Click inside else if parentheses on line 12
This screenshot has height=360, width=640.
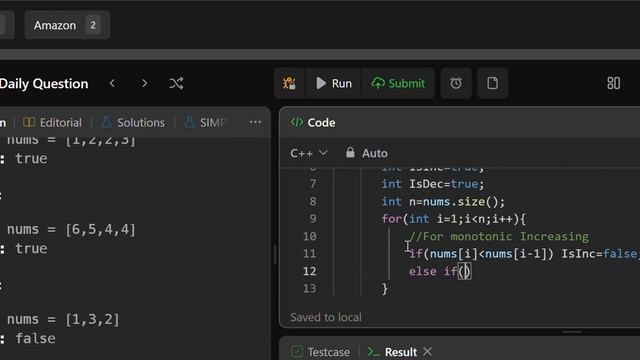pyautogui.click(x=464, y=271)
